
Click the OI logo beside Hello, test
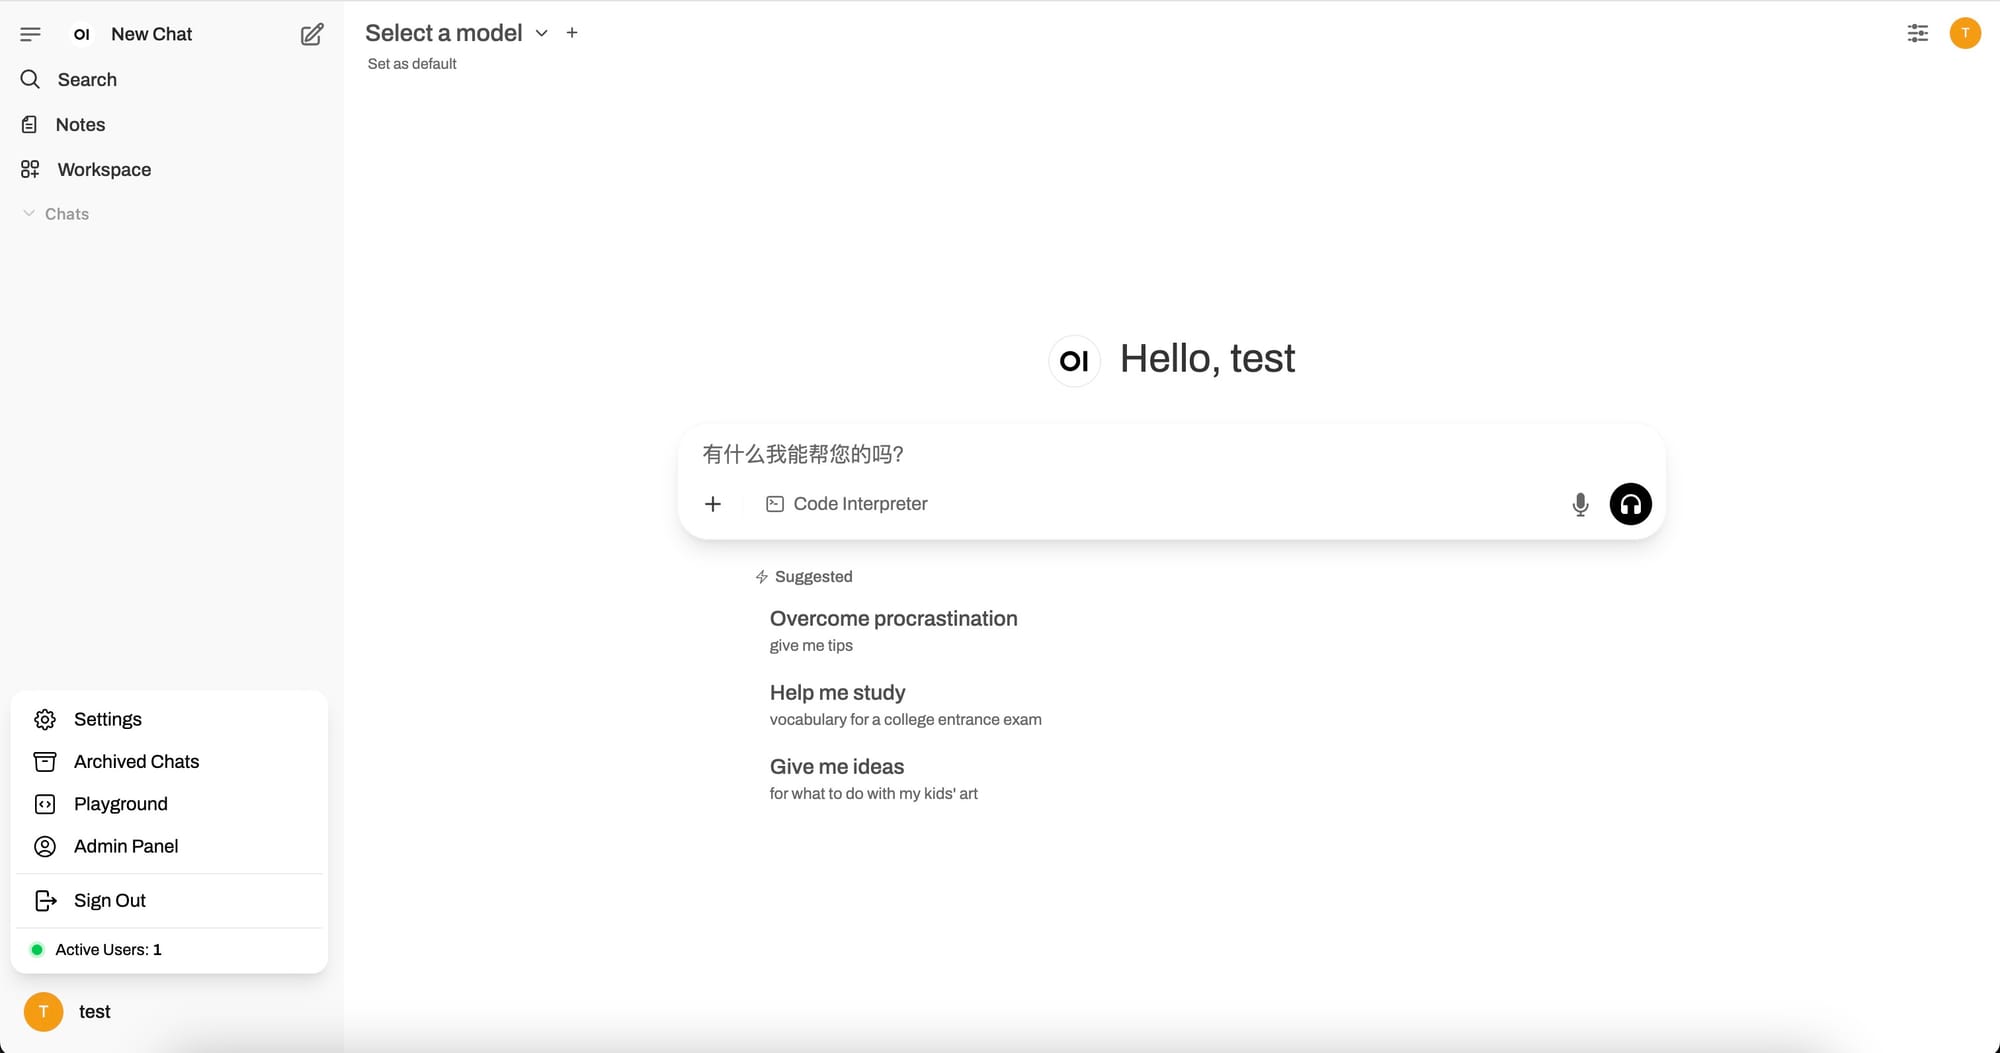(1074, 360)
